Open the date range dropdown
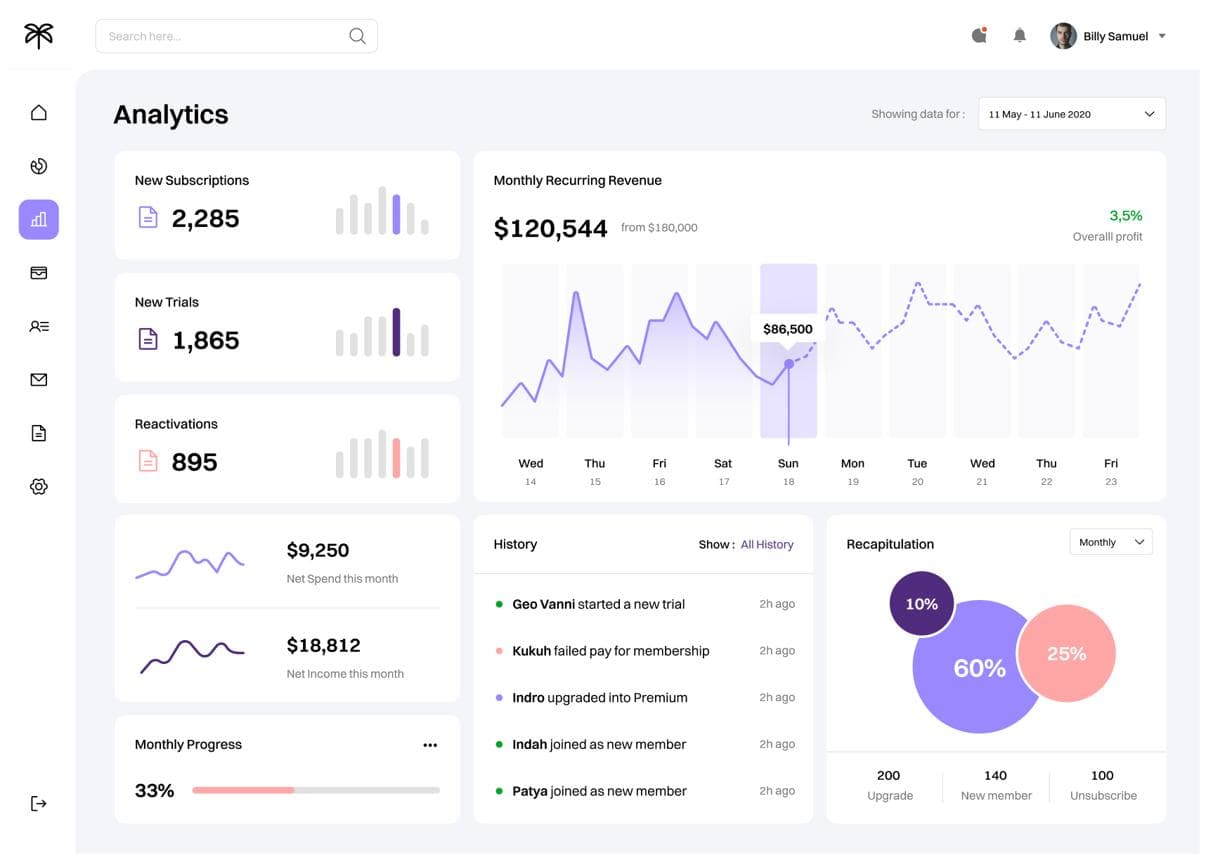Screen dimensions: 1206x860 (1072, 114)
